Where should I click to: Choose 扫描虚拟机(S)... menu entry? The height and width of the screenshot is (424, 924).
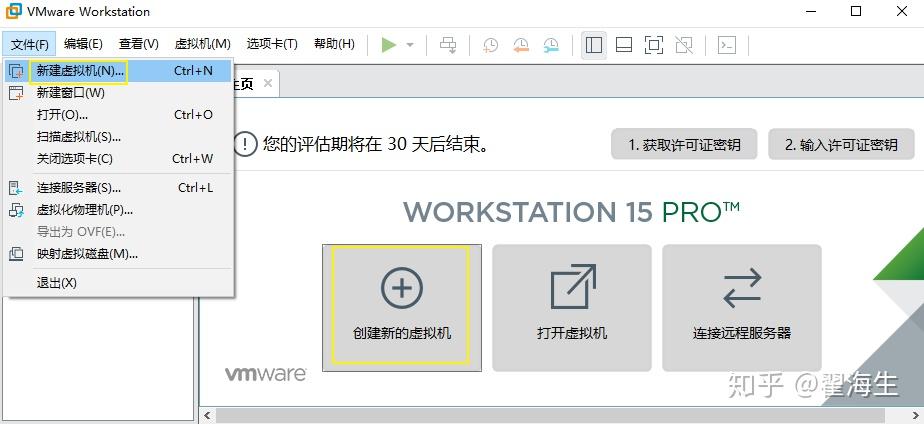[x=118, y=137]
